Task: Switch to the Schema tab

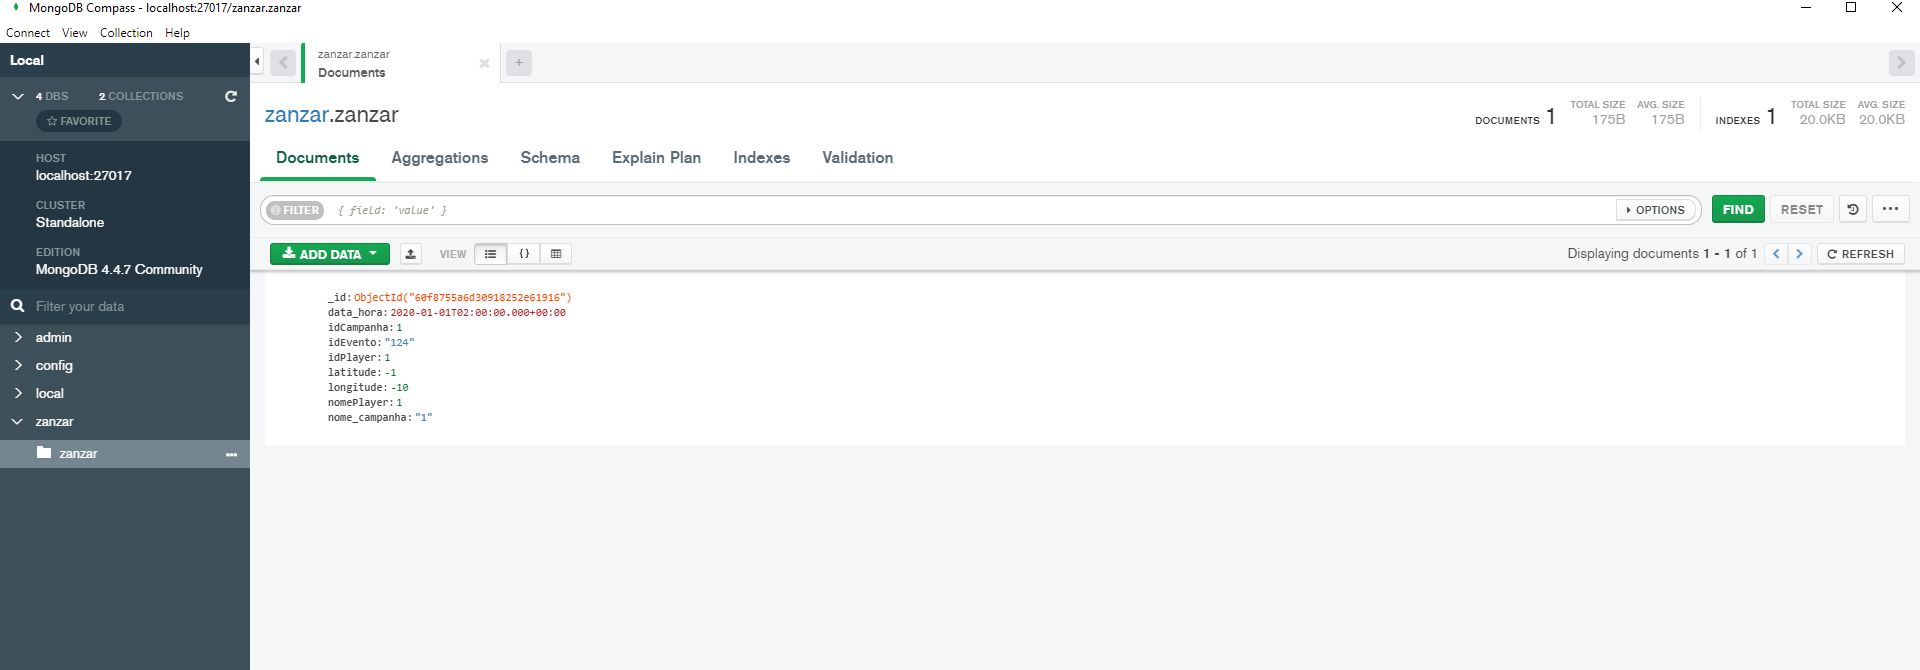Action: click(x=550, y=158)
